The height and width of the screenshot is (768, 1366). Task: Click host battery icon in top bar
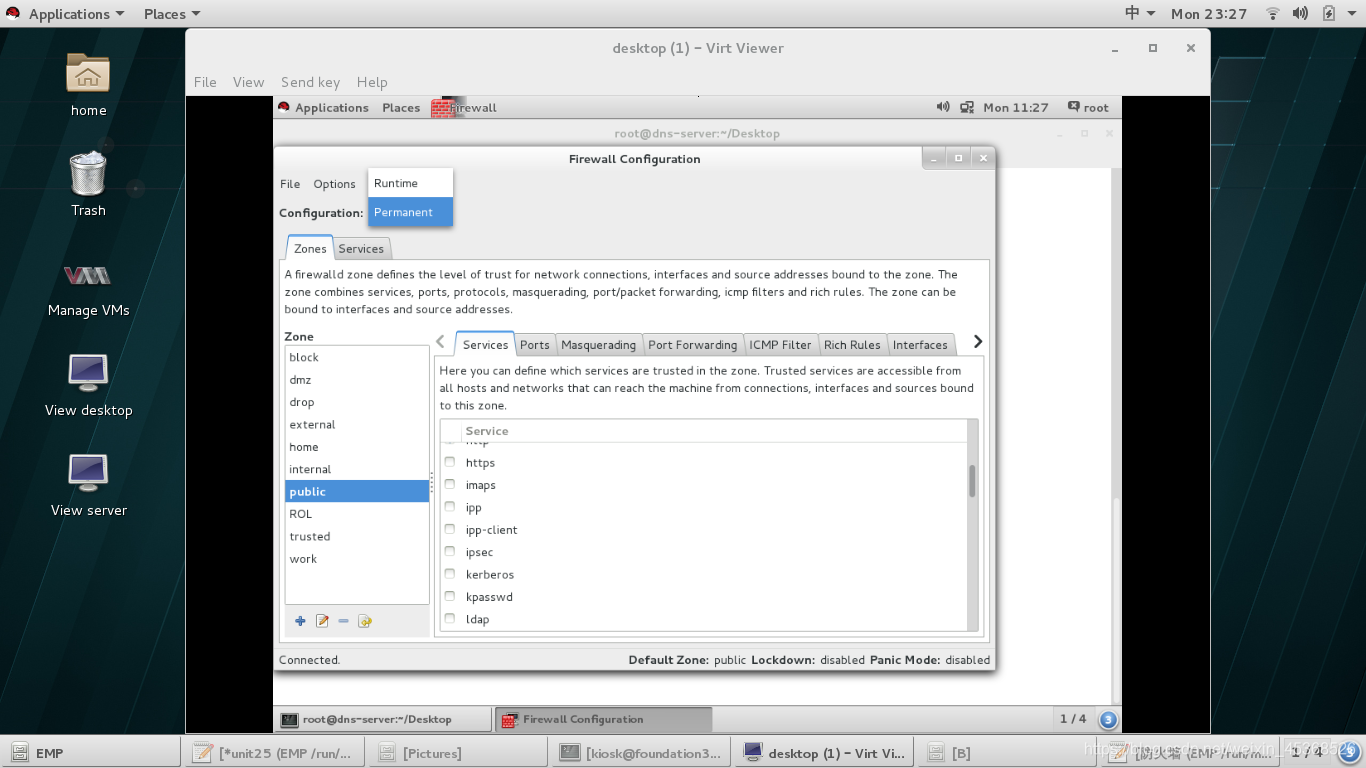pos(1329,14)
